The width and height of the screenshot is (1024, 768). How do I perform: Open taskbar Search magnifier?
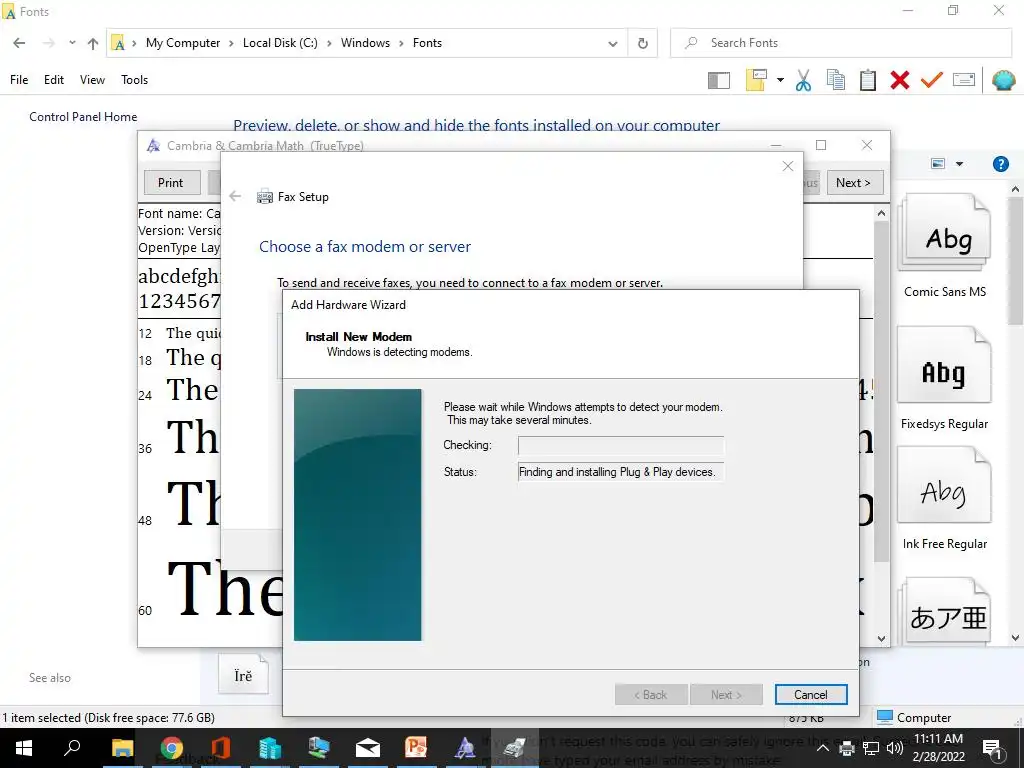coord(72,748)
